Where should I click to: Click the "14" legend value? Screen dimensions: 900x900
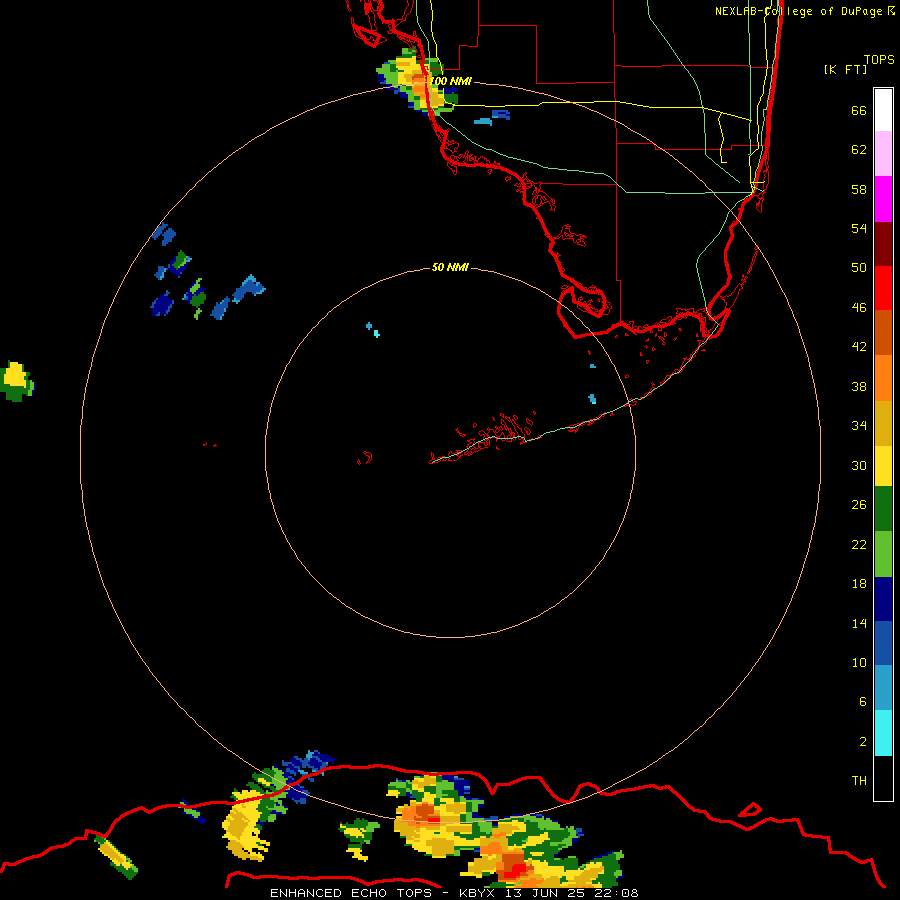[x=859, y=623]
